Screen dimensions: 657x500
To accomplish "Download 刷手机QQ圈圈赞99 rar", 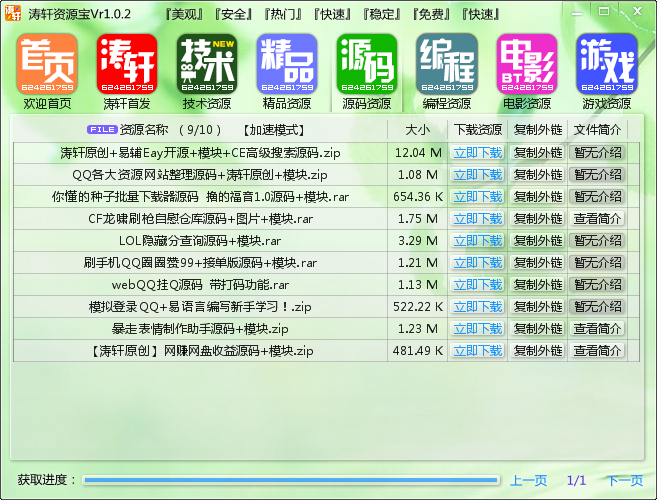I will [x=478, y=263].
